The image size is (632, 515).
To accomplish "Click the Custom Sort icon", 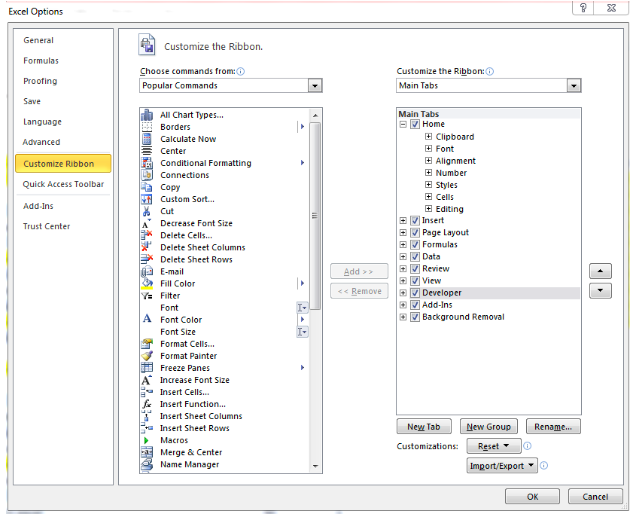I will [147, 199].
